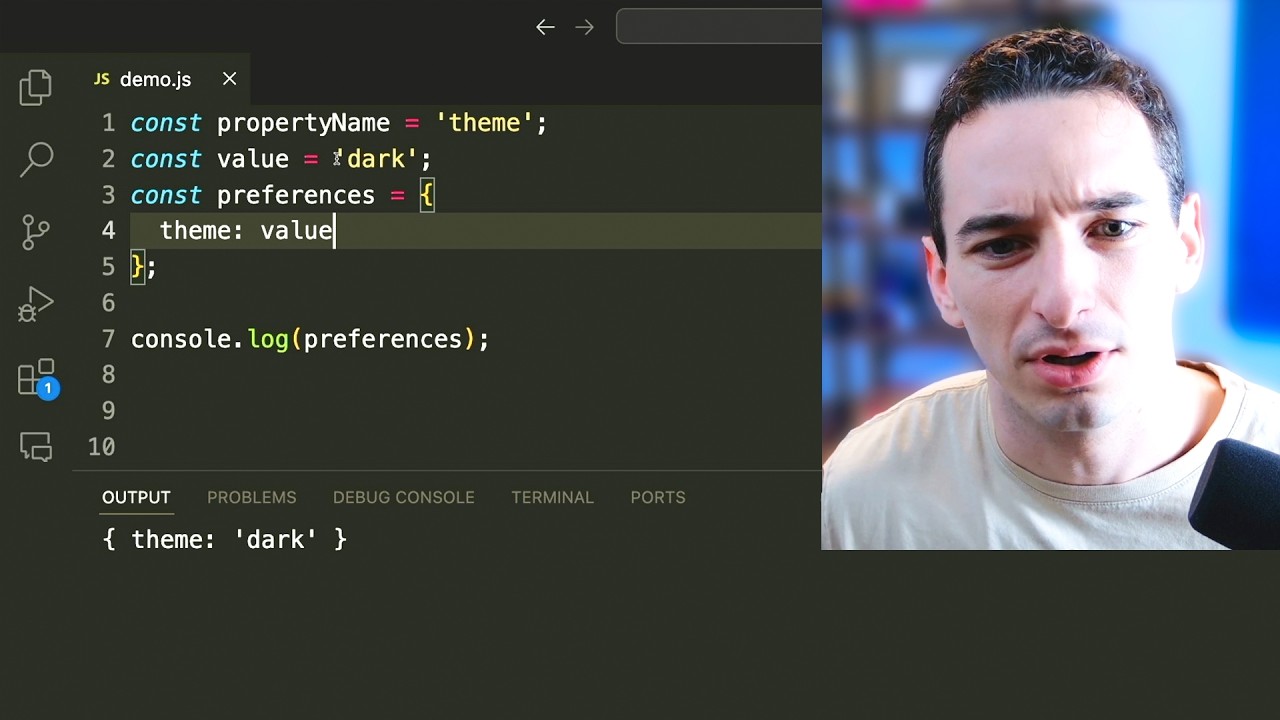Open the Remote Explorer view
The image size is (1280, 720).
point(36,447)
